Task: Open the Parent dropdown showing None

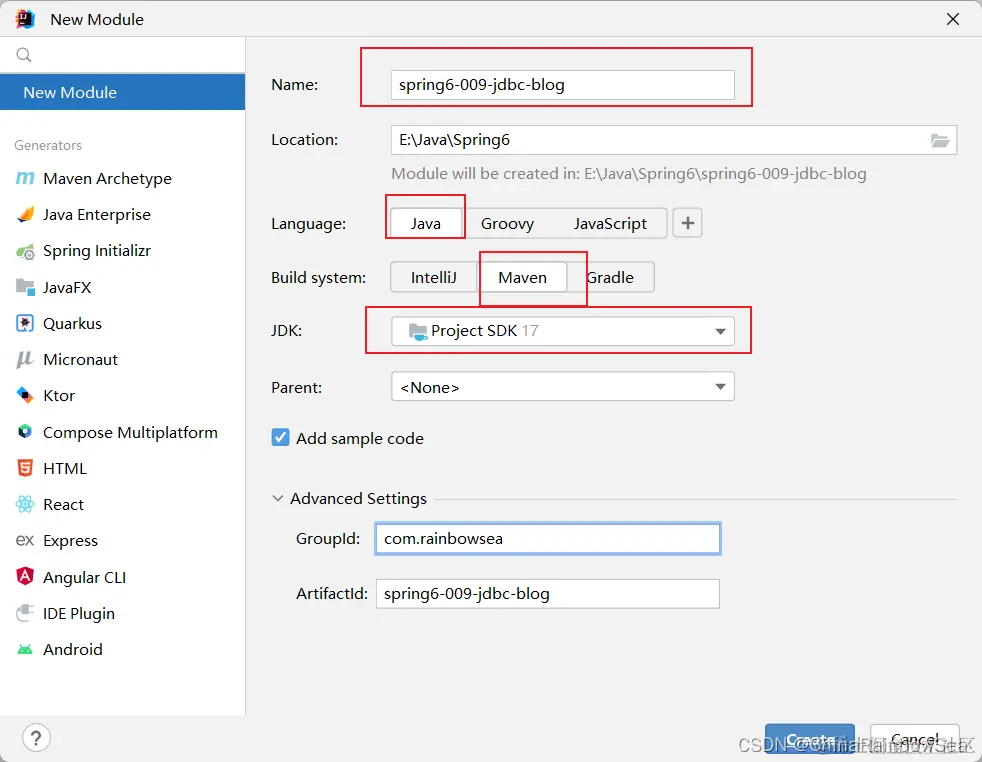Action: point(562,387)
